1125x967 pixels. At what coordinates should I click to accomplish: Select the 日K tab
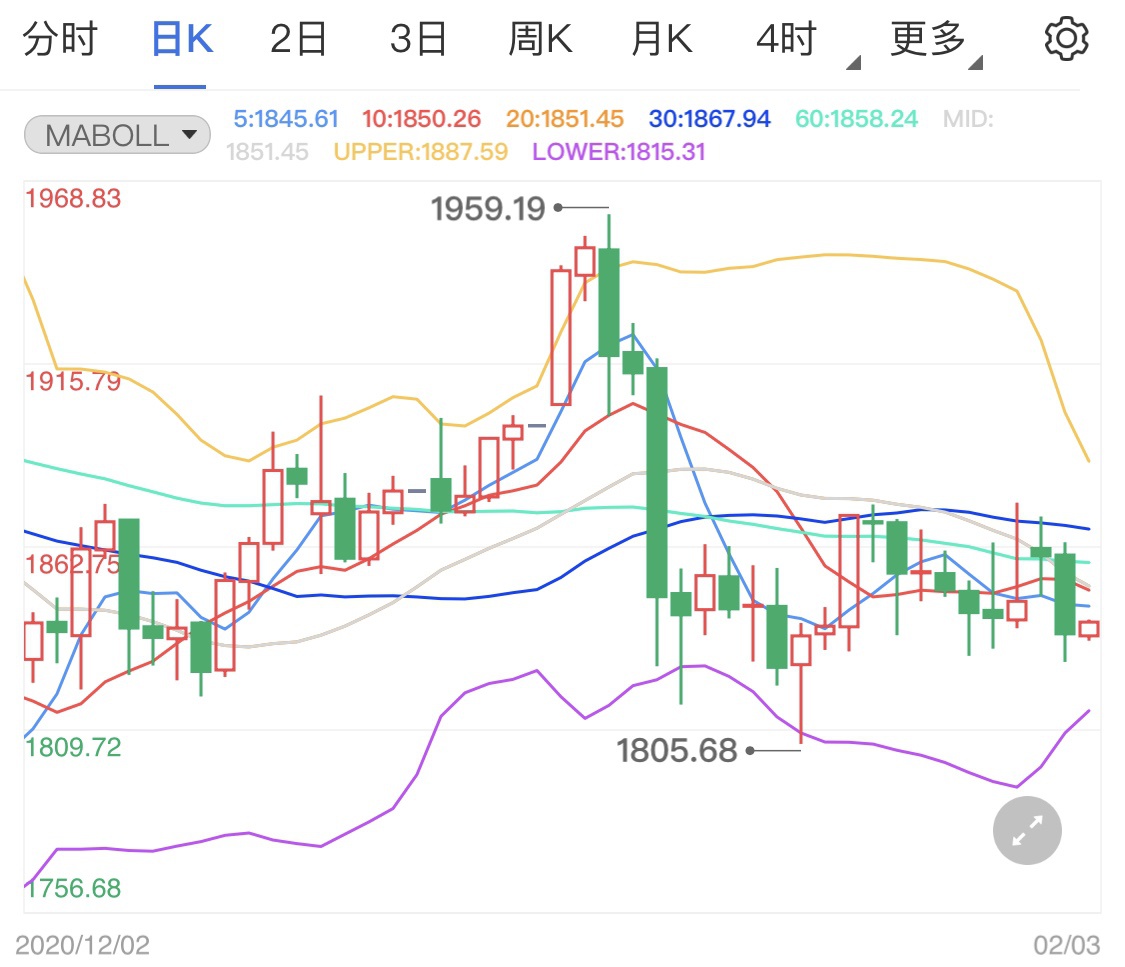tap(182, 39)
